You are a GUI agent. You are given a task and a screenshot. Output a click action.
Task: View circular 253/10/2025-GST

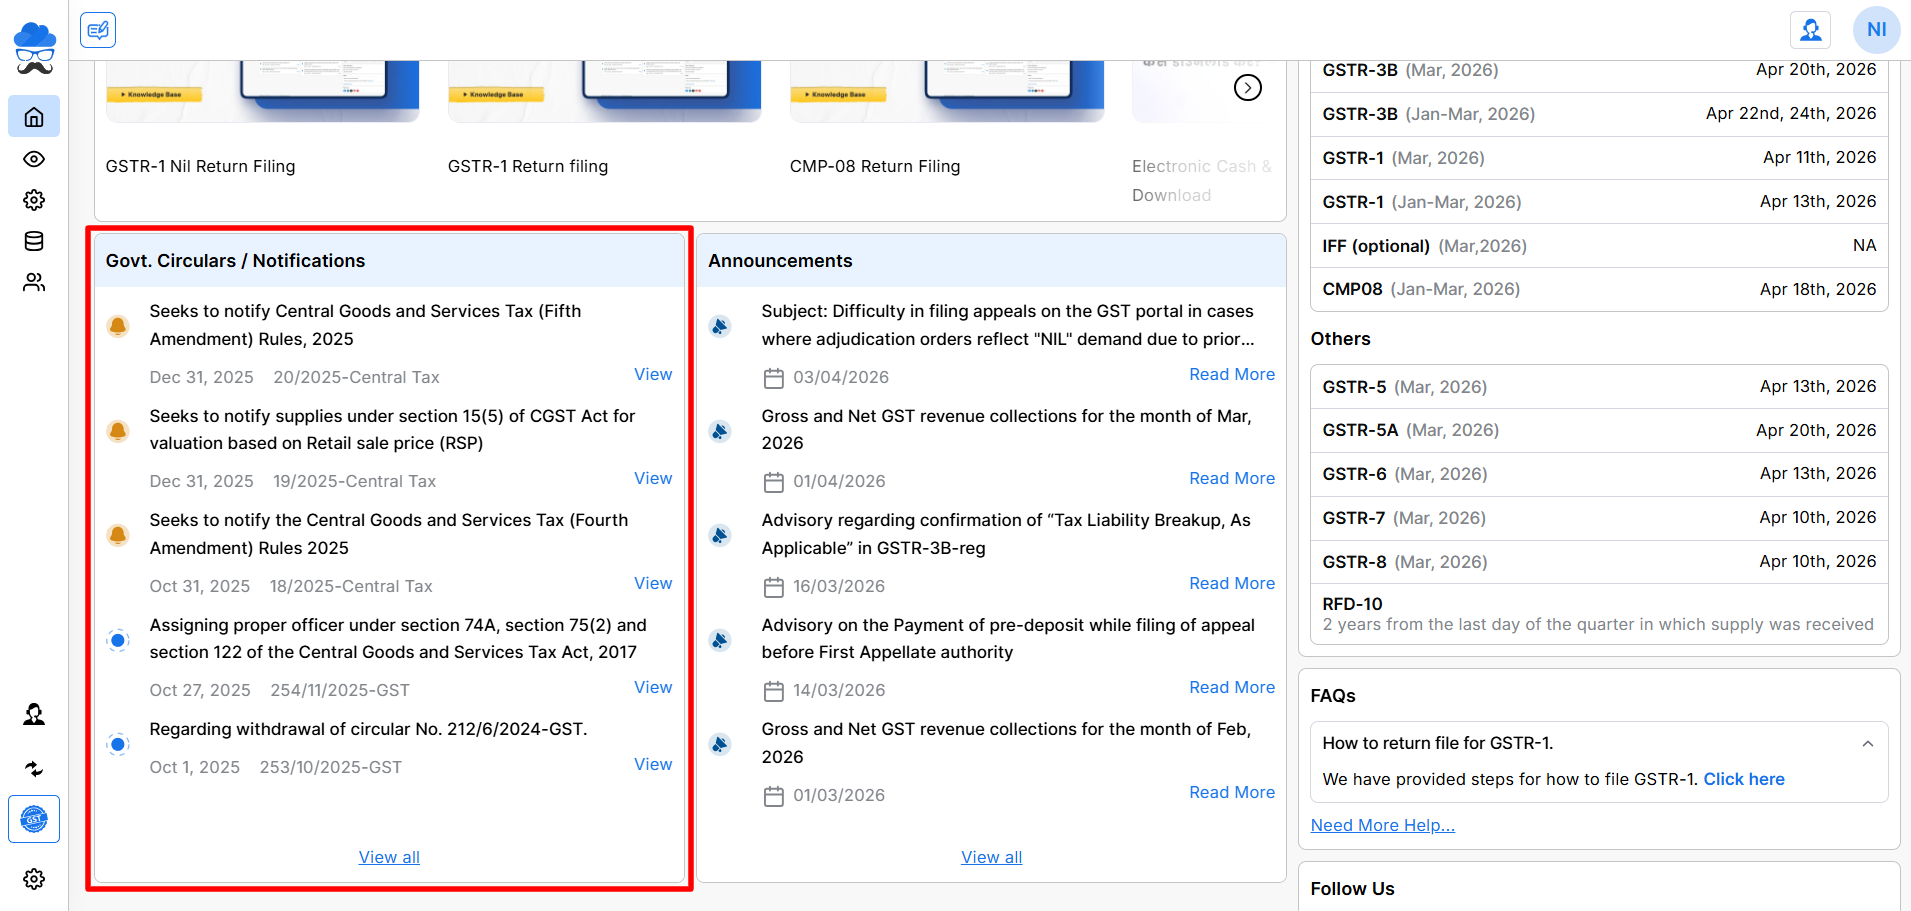[653, 764]
